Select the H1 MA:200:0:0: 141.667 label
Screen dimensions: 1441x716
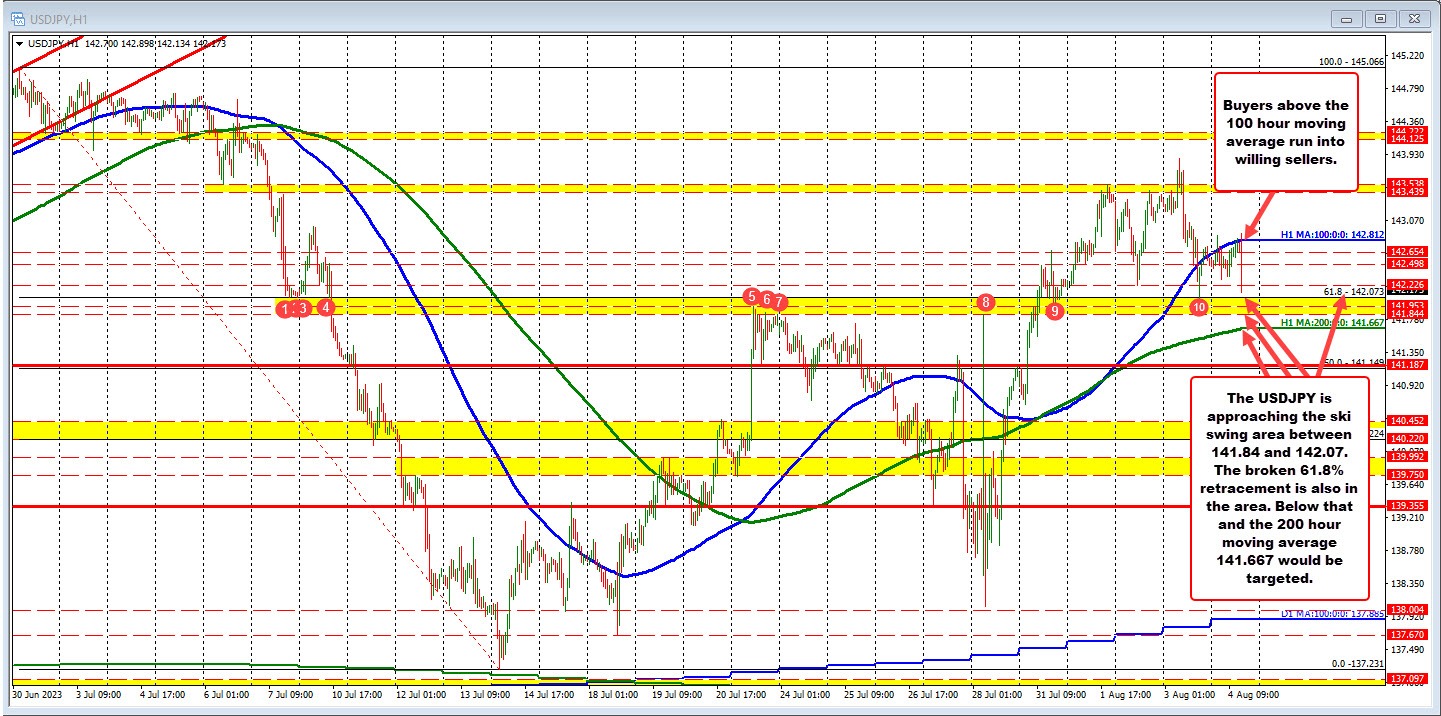pyautogui.click(x=1331, y=324)
